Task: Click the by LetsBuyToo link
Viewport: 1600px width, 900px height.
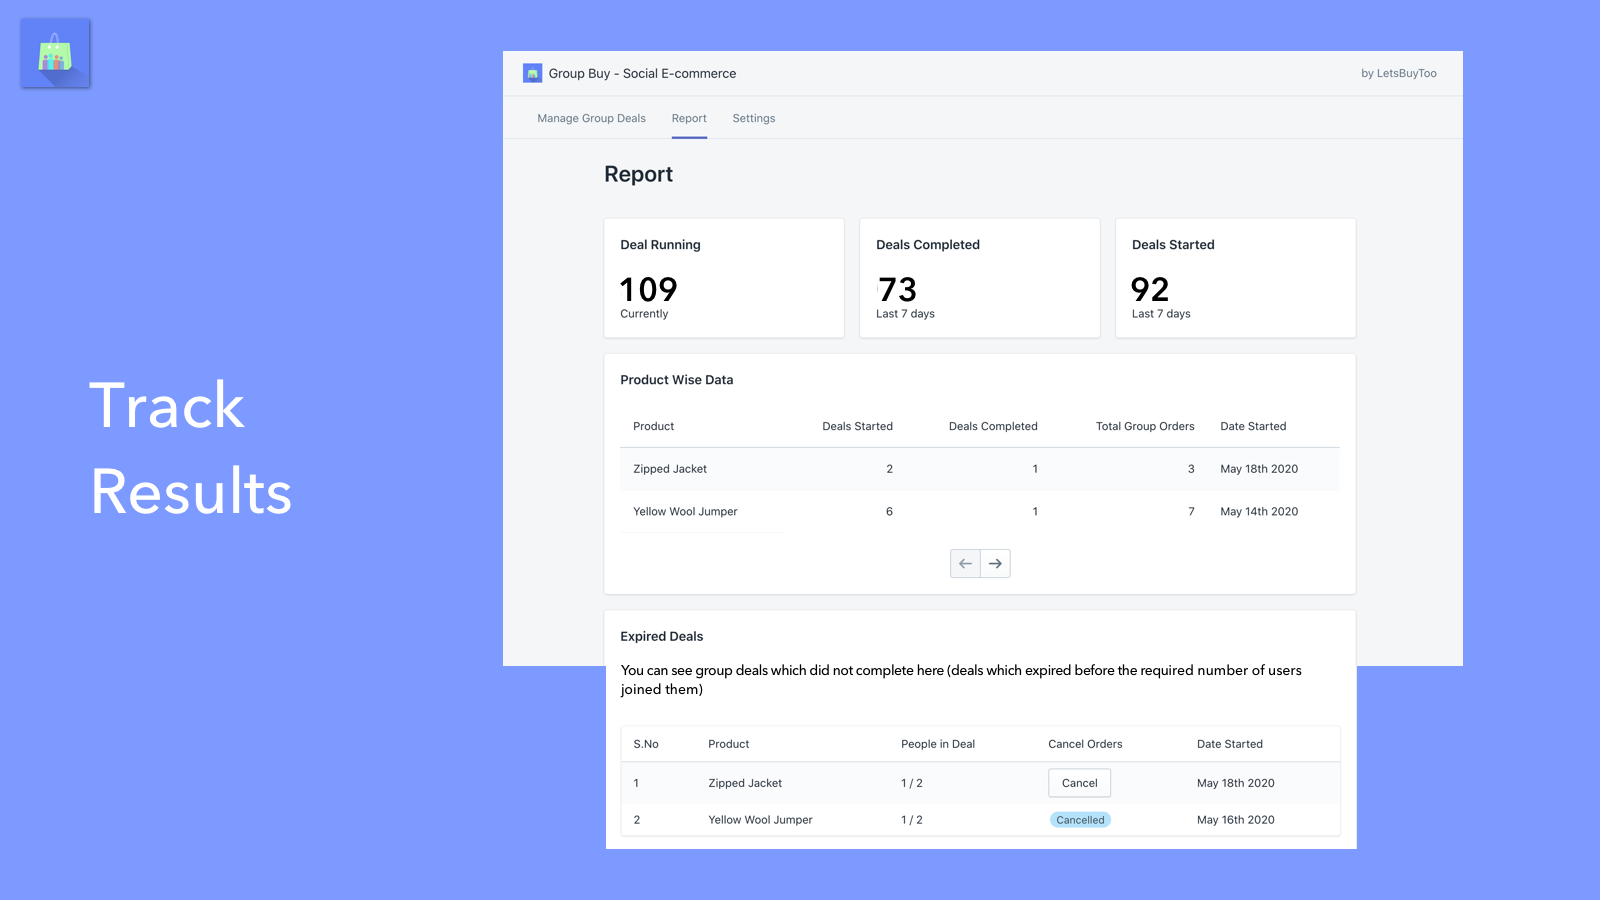Action: coord(1398,73)
